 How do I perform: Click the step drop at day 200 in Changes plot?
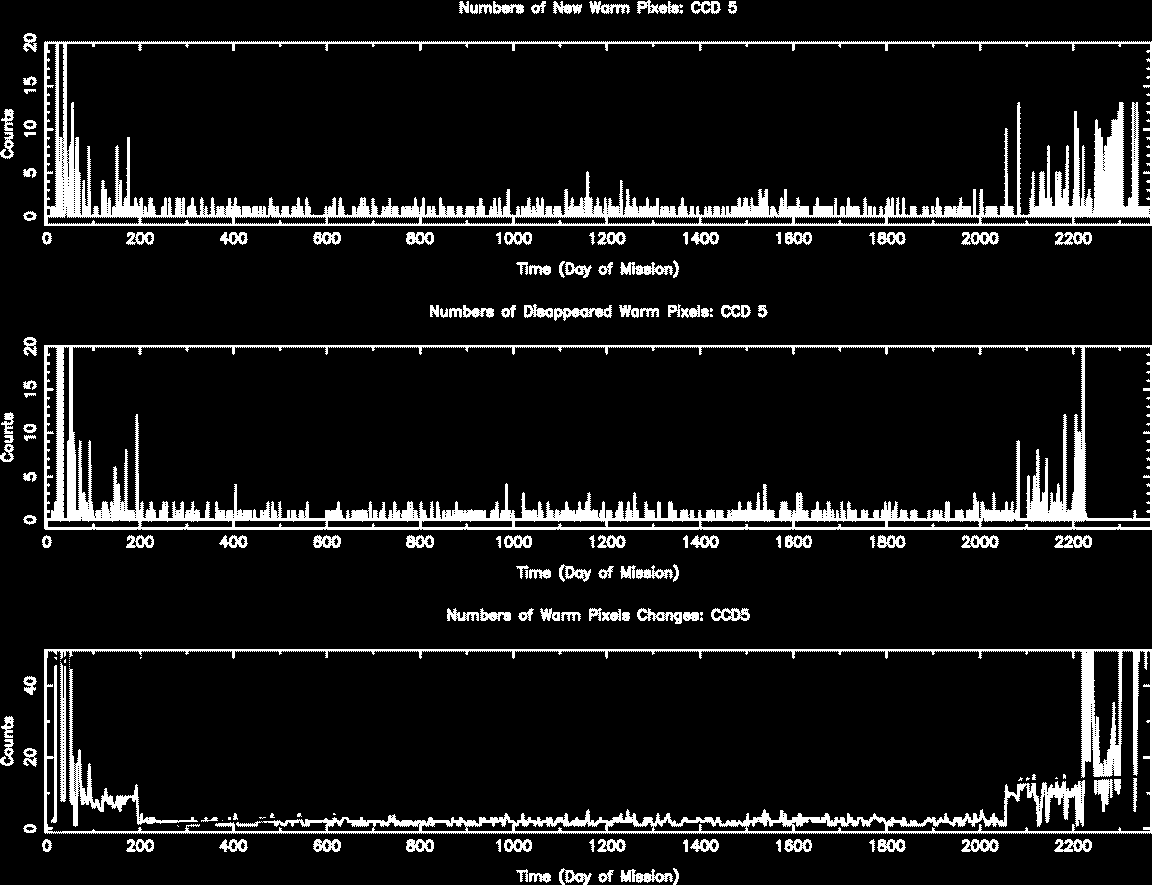[139, 803]
